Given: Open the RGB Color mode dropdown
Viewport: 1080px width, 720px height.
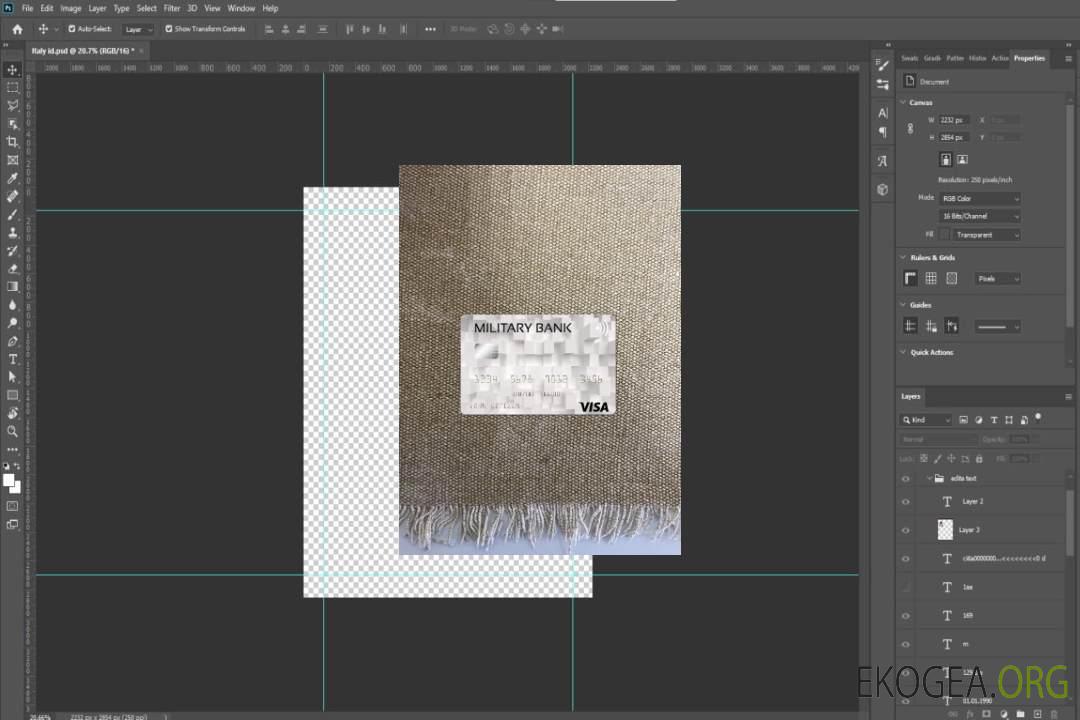Looking at the screenshot, I should coord(980,198).
